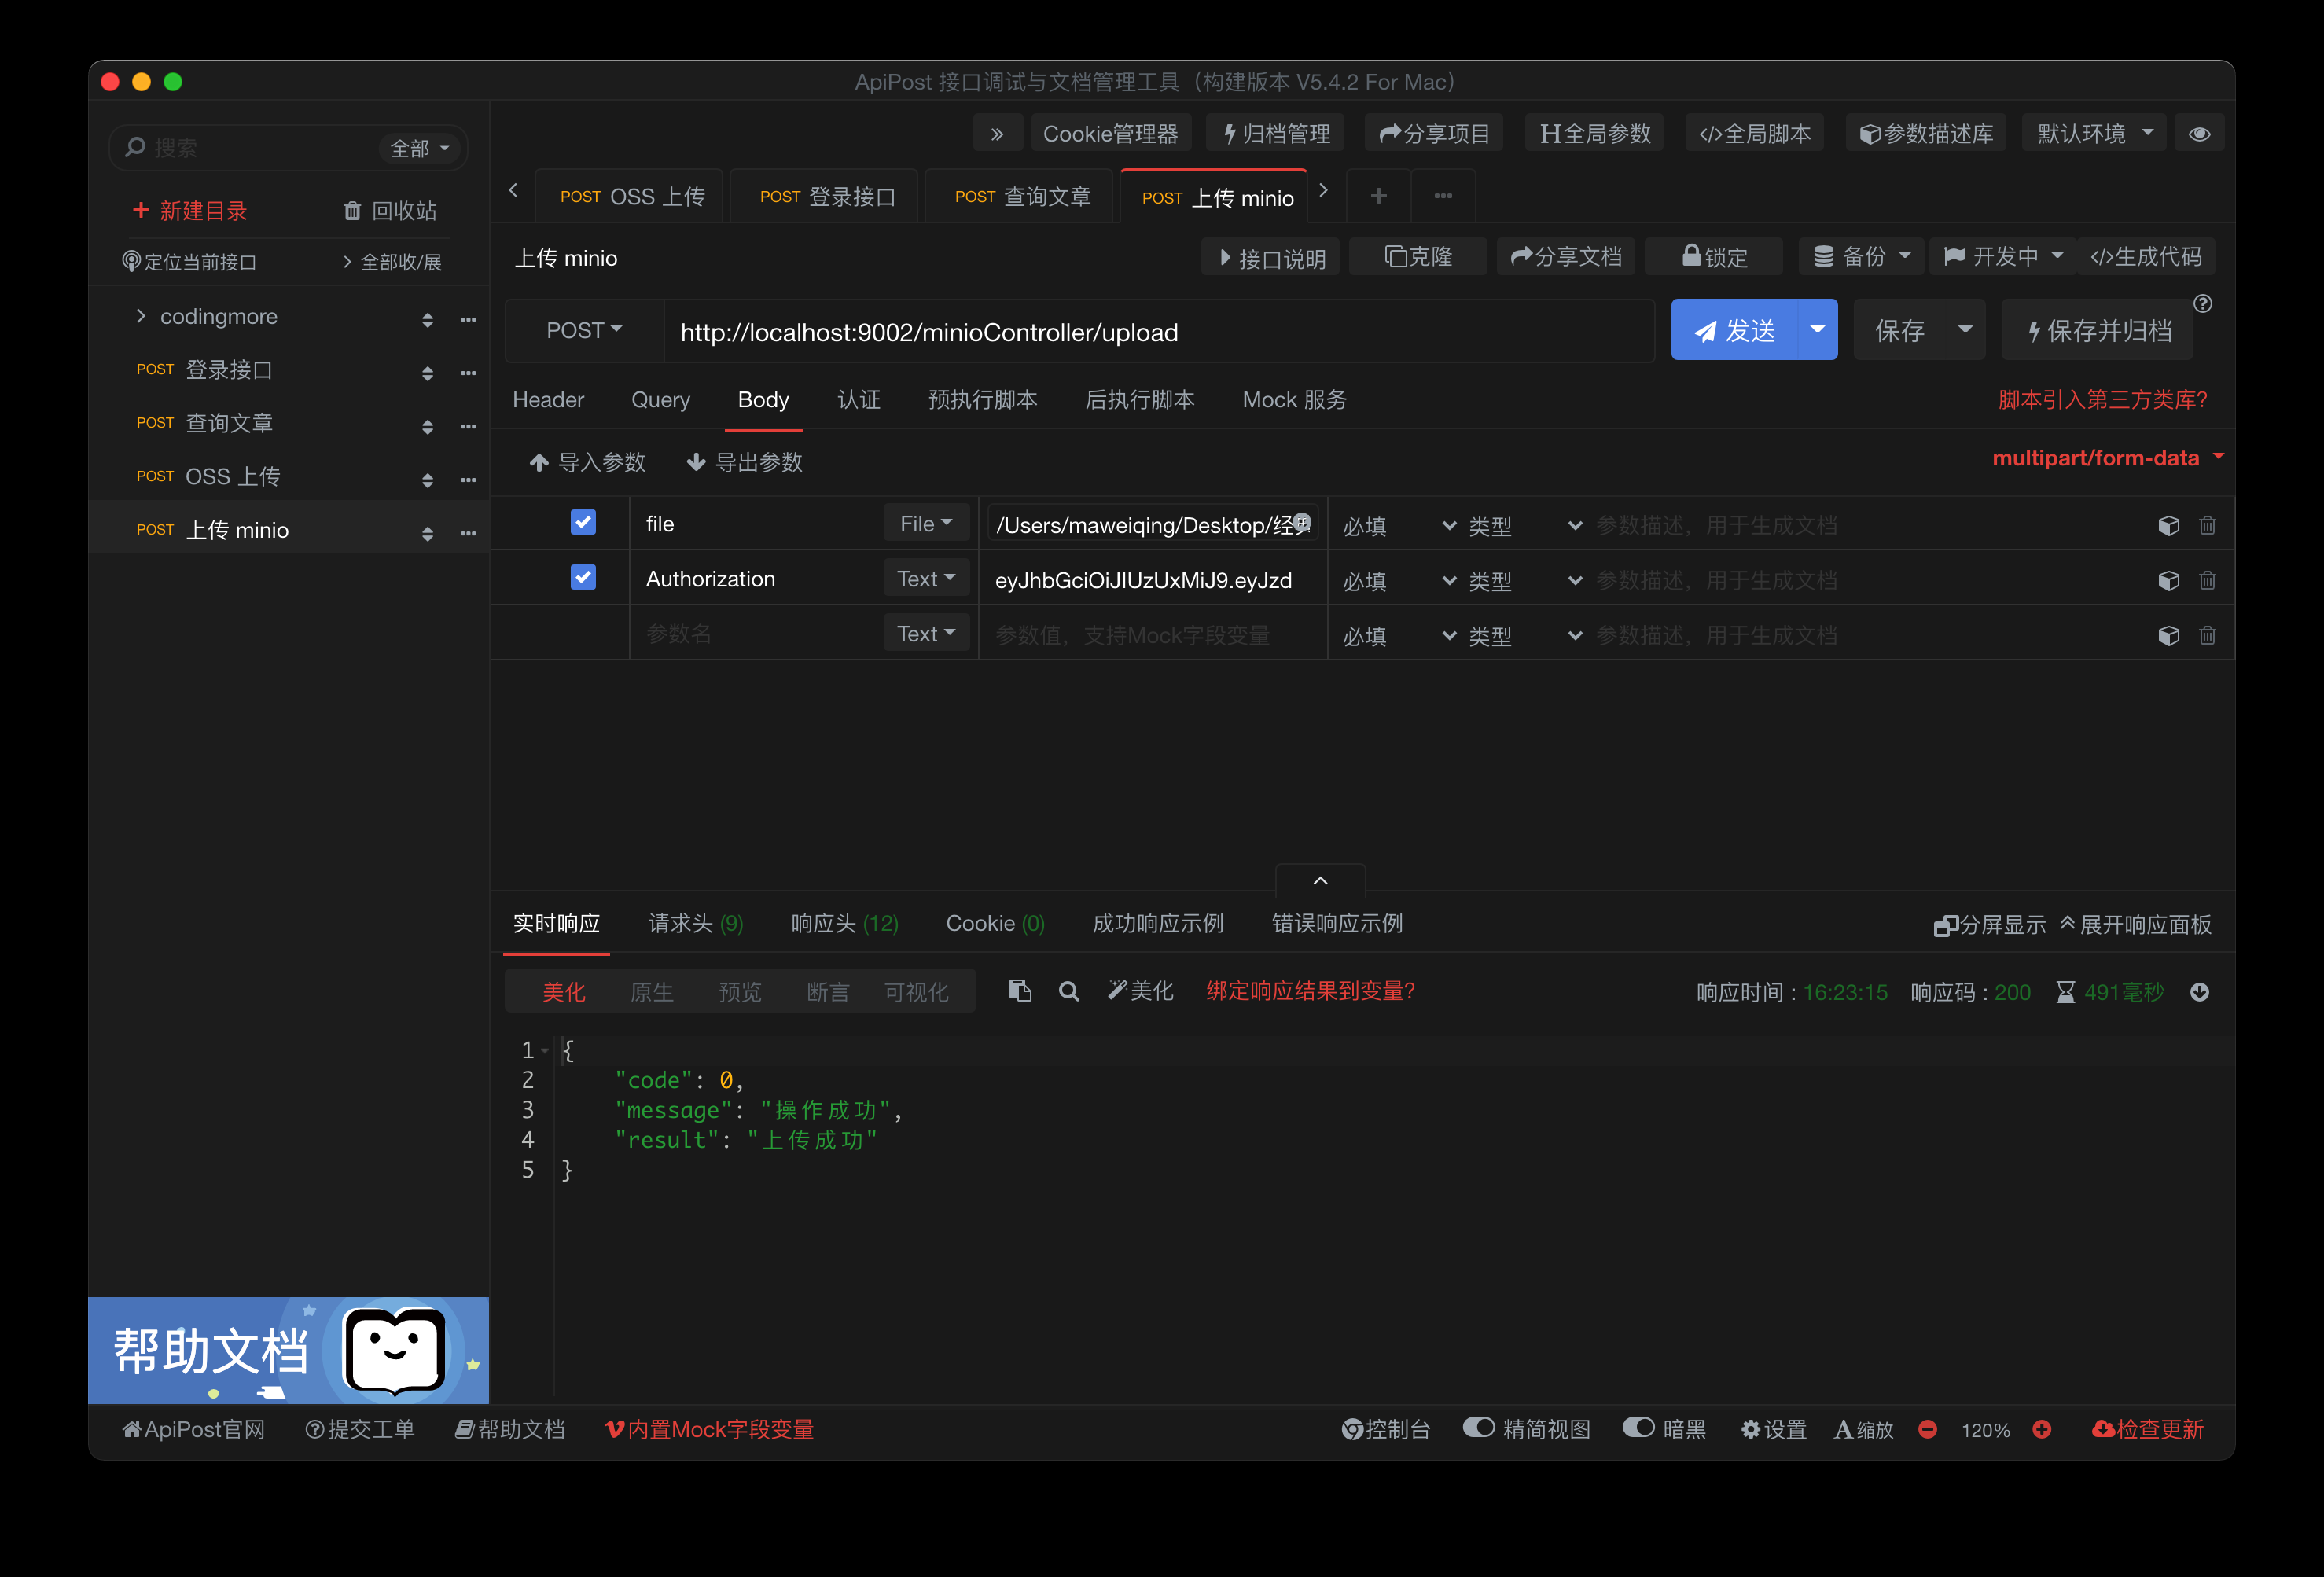Open the 响应头 response headers tab
Viewport: 2324px width, 1577px height.
[844, 923]
